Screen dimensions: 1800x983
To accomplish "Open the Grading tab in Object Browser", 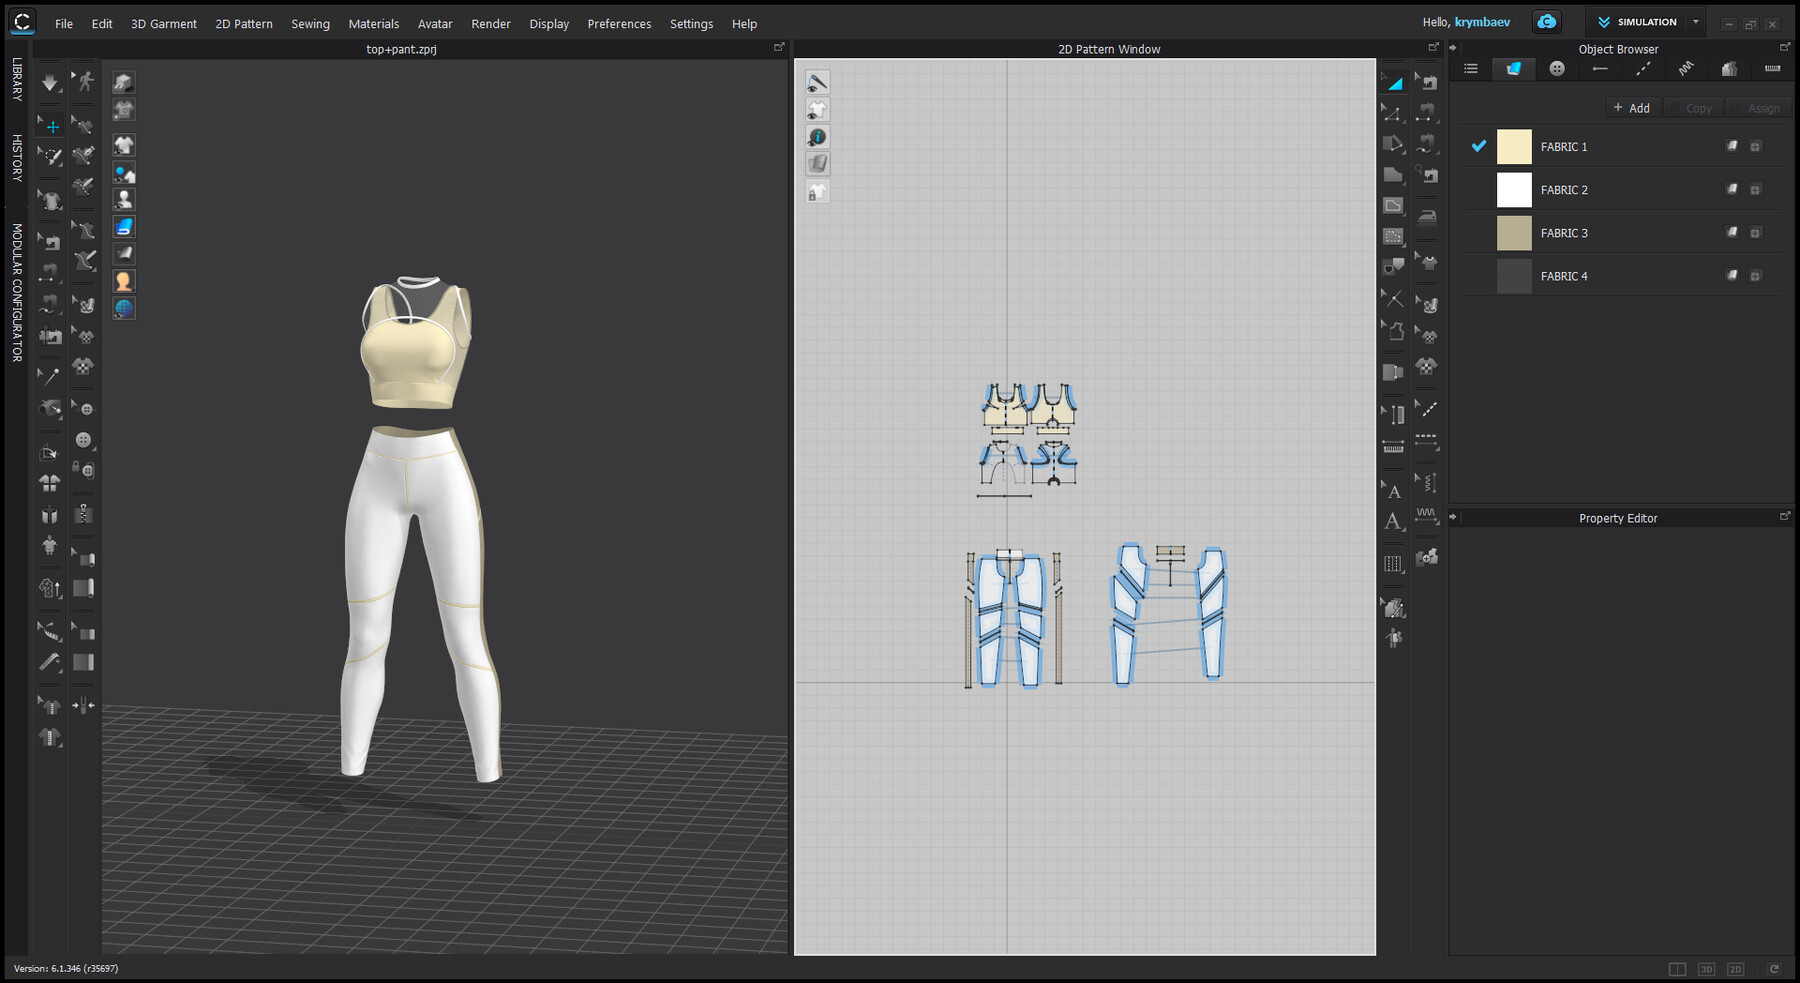I will (1729, 69).
